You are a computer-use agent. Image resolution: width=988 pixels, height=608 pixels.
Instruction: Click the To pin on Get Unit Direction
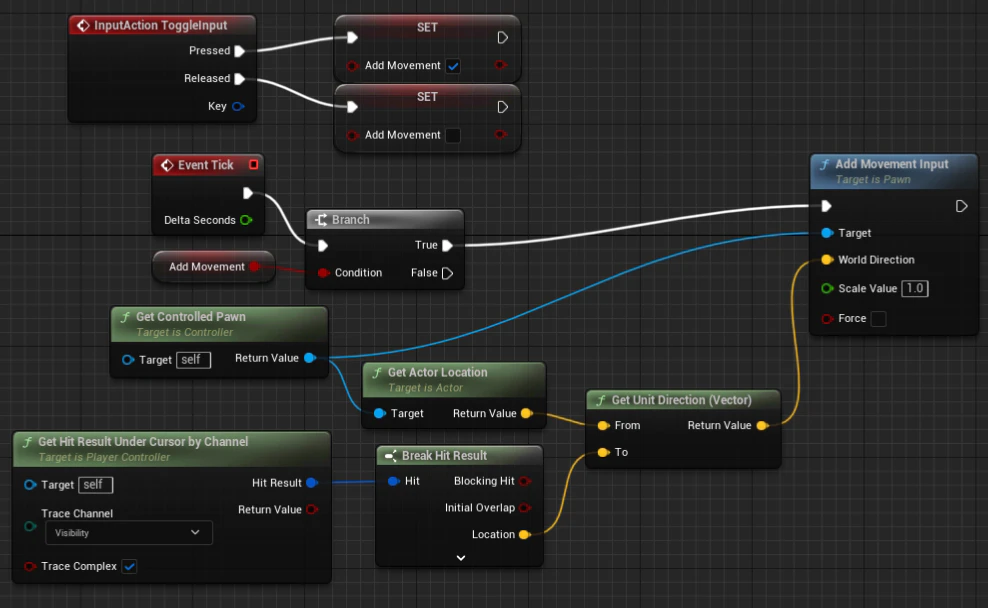coord(603,452)
